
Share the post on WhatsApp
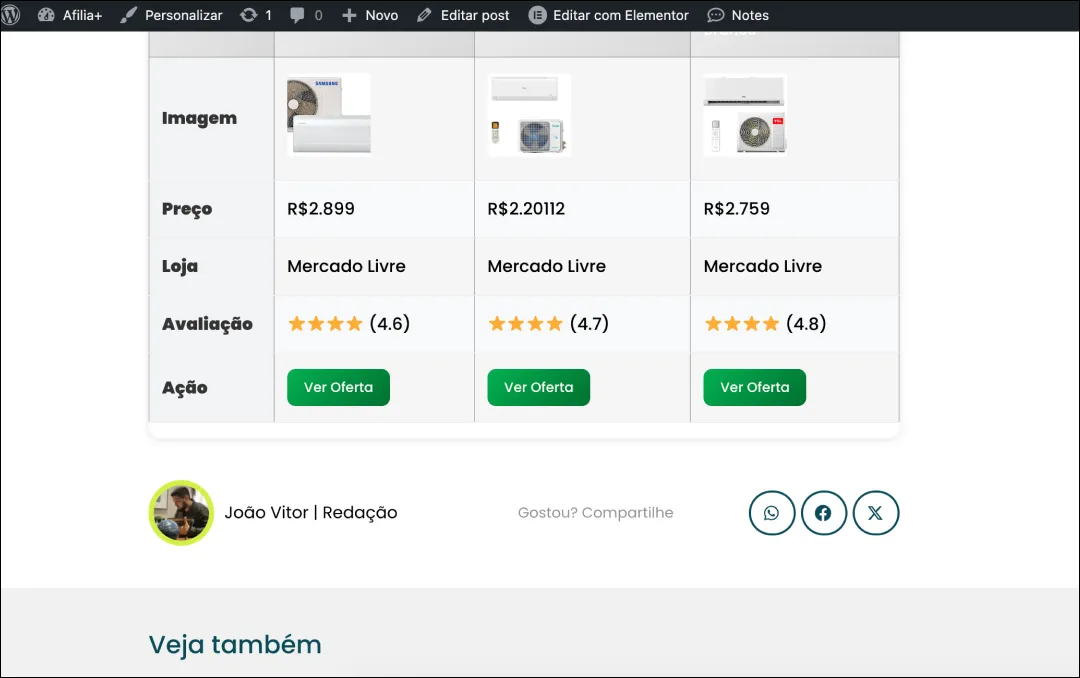(771, 513)
